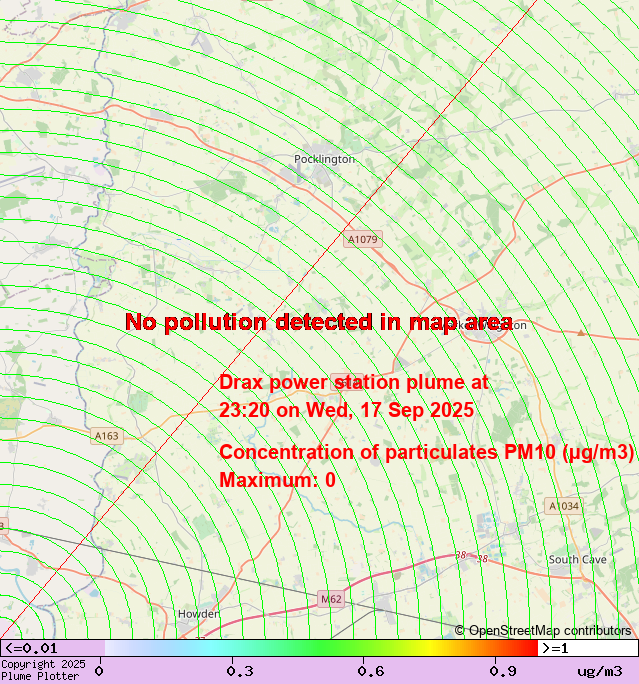Click the red '38' junction number on the left

(x=461, y=555)
